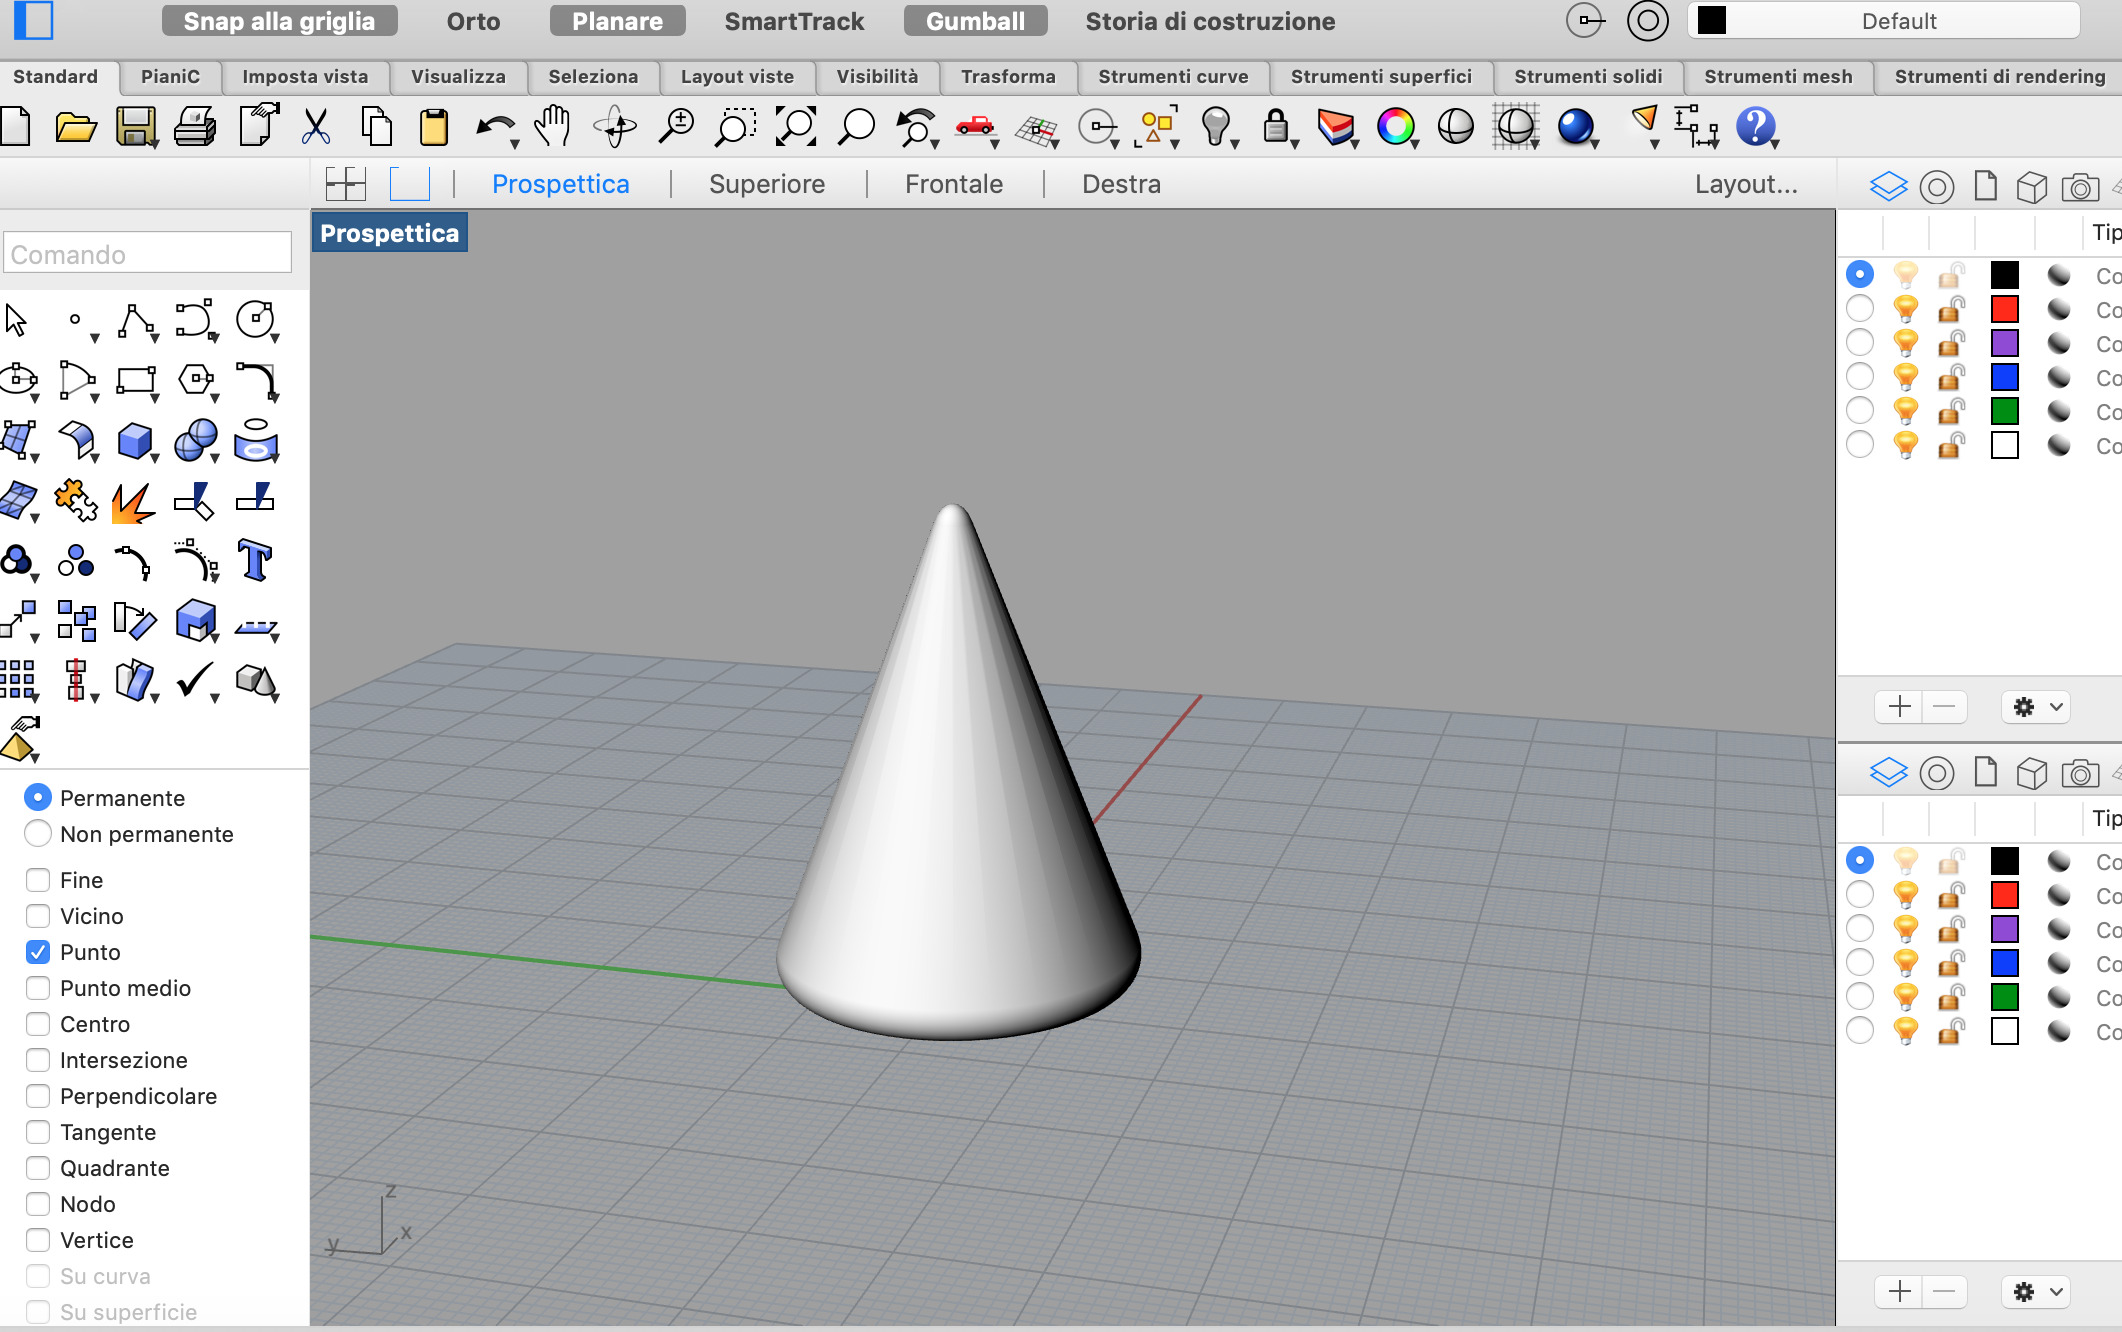Toggle SmartTrack button
This screenshot has width=2122, height=1332.
794,21
